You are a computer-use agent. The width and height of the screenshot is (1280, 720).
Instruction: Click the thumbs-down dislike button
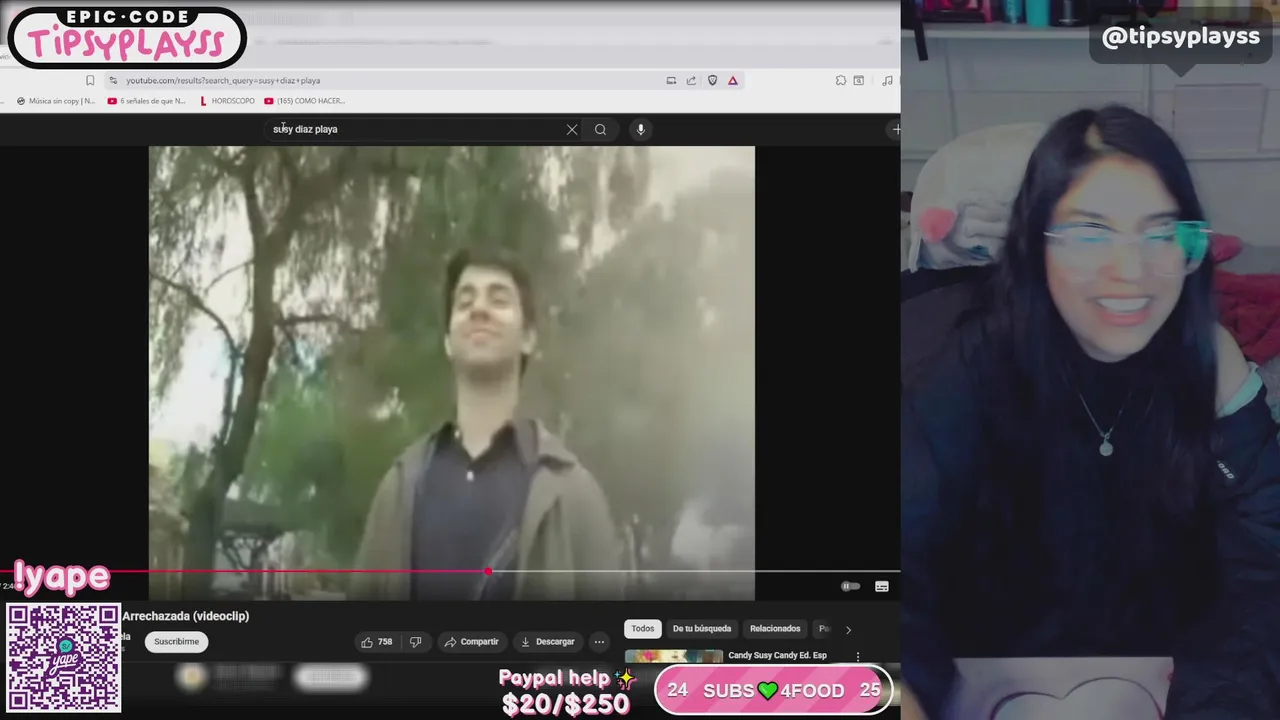pyautogui.click(x=416, y=642)
